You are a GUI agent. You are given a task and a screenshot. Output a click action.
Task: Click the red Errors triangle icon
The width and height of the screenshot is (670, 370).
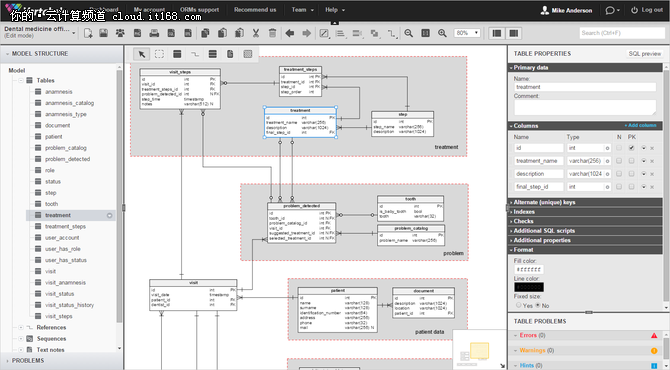tap(654, 335)
